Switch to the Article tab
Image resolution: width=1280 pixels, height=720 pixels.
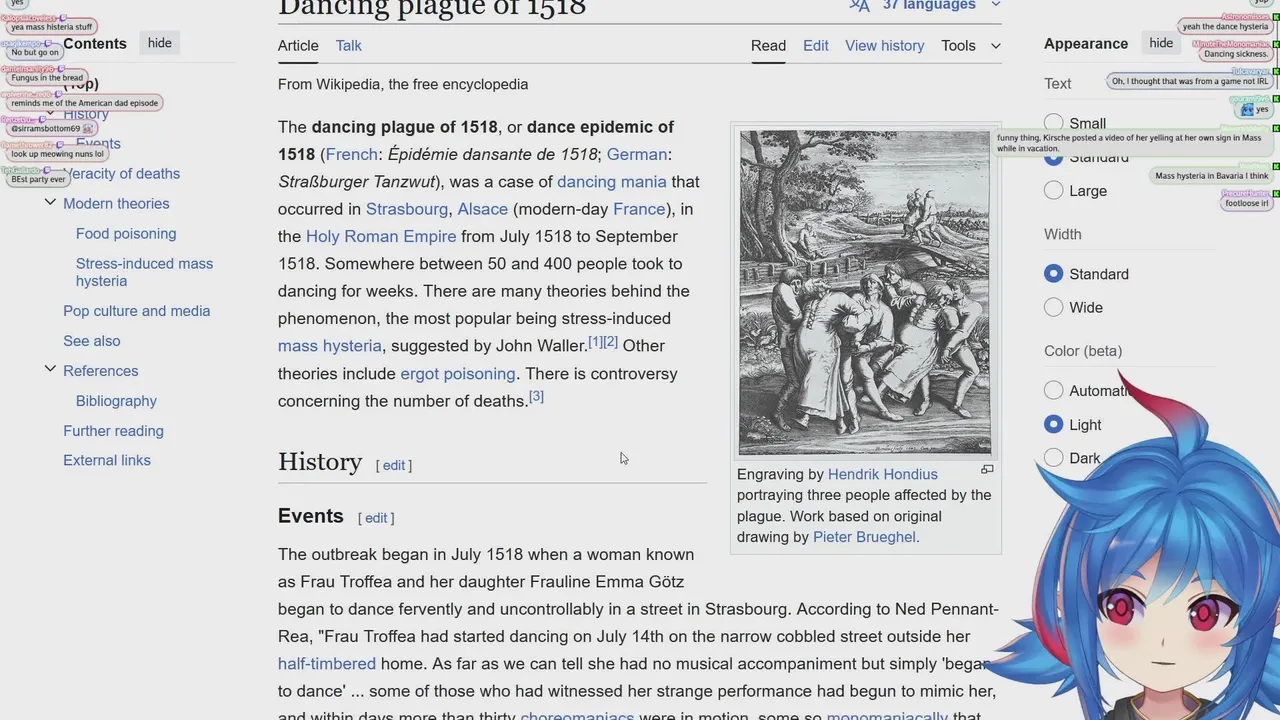tap(298, 45)
